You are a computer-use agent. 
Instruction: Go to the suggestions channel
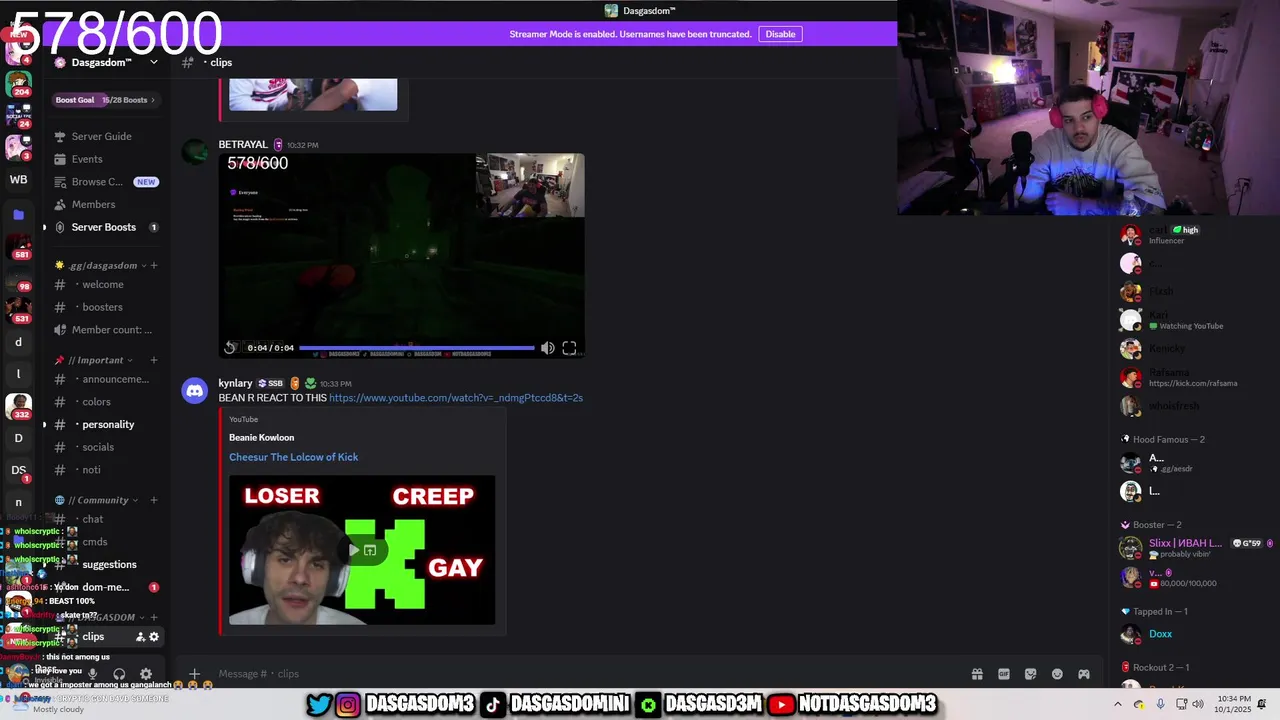[x=105, y=565]
